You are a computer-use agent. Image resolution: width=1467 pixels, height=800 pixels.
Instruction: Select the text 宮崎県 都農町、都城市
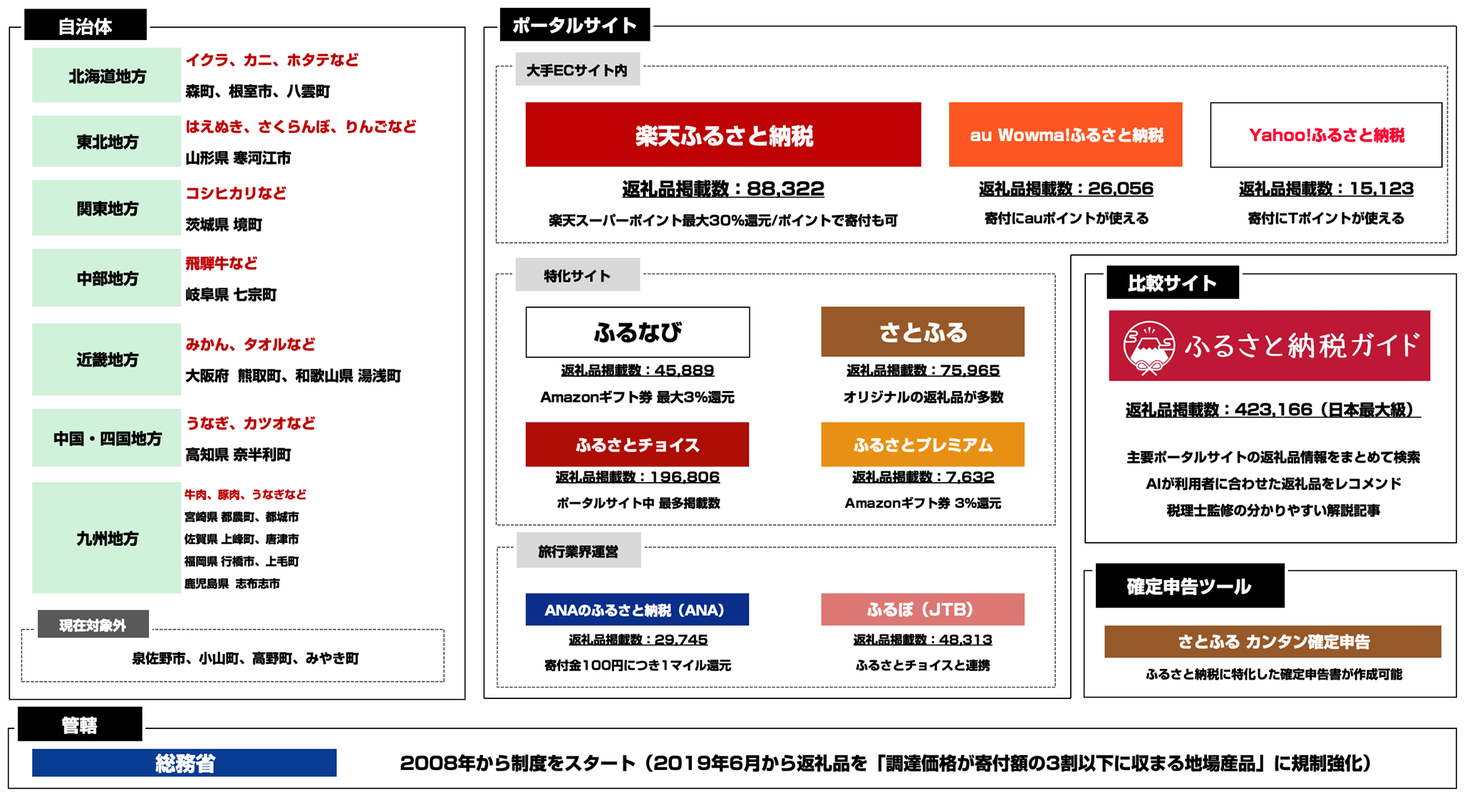click(242, 517)
